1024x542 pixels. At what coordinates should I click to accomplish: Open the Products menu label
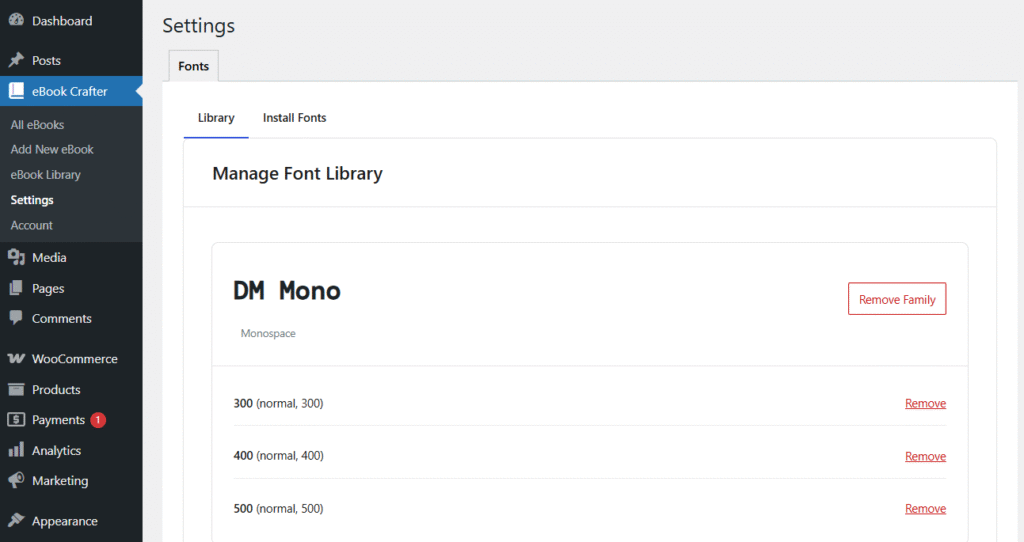(x=56, y=390)
